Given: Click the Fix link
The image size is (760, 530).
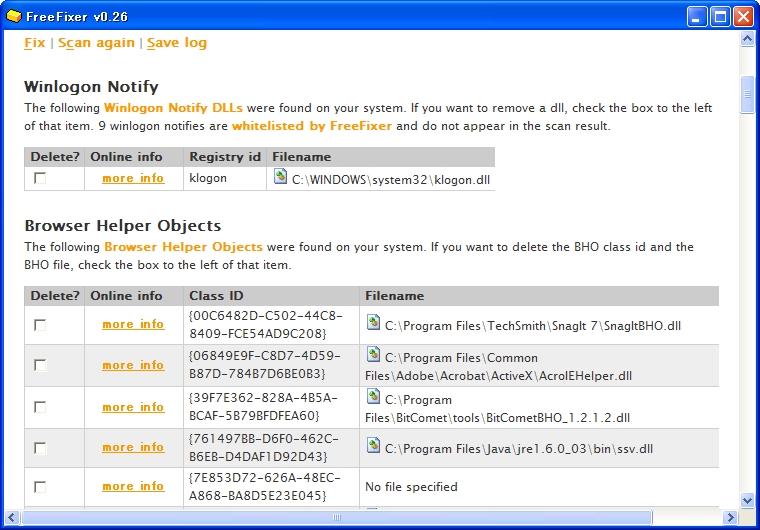Looking at the screenshot, I should (34, 43).
